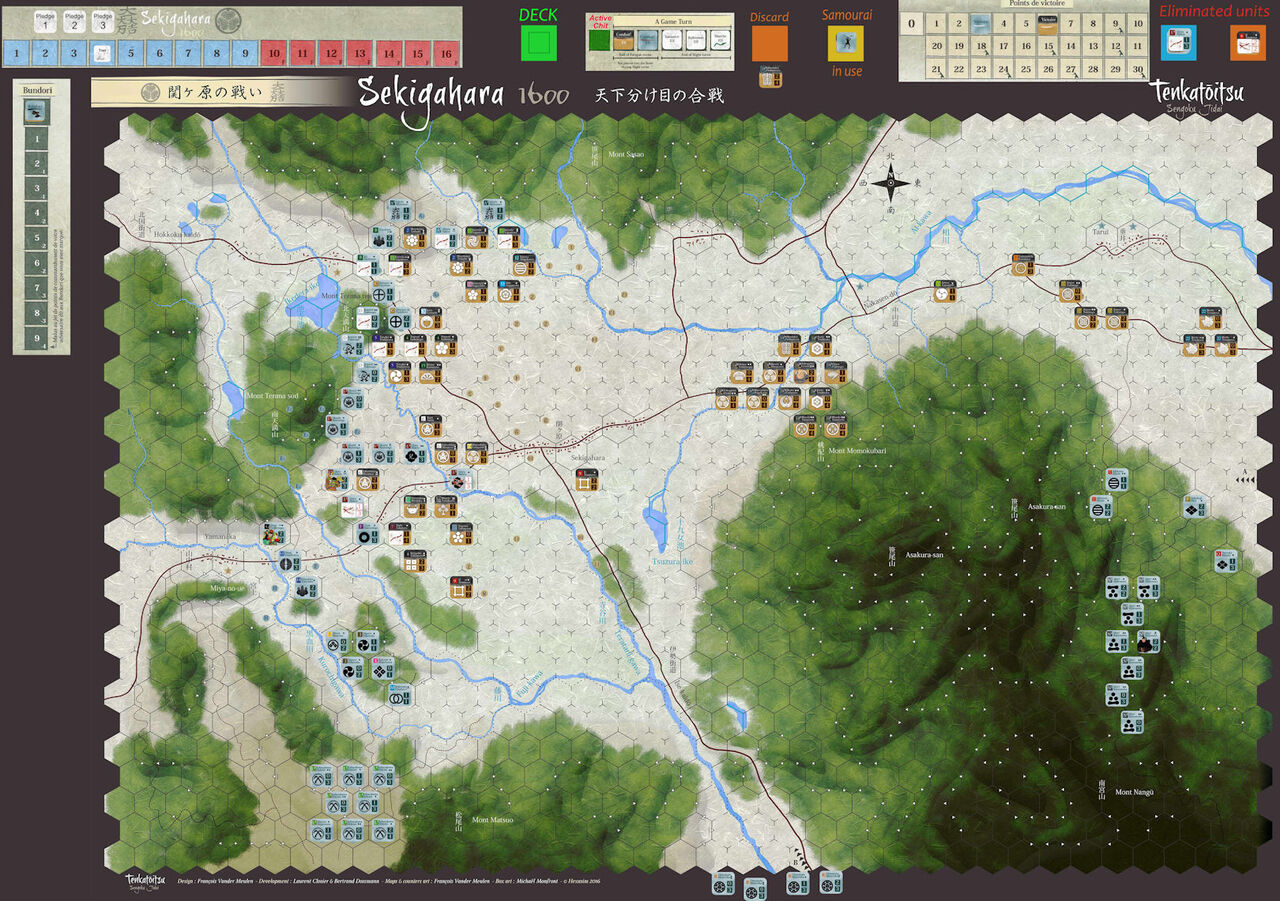1280x901 pixels.
Task: Select the counter below the Discard pile
Action: (x=771, y=76)
